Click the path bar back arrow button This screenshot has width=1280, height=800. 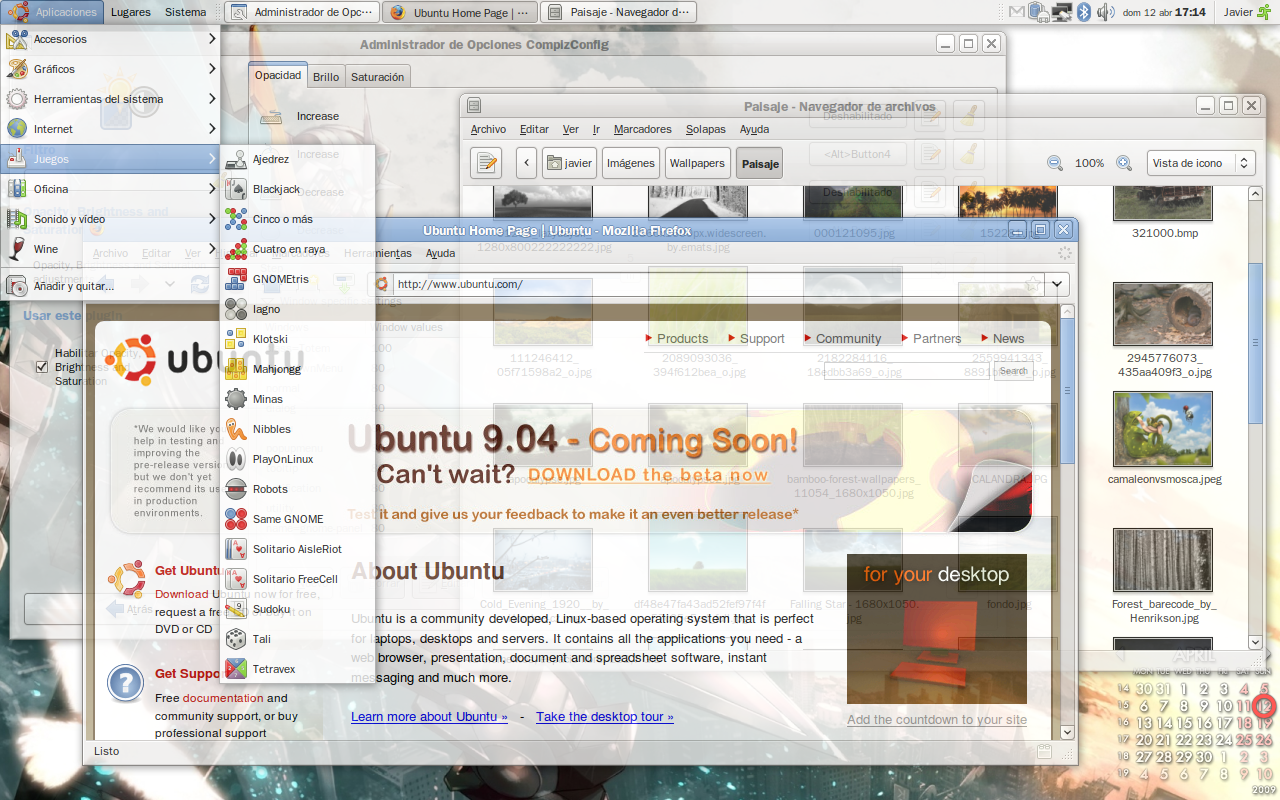coord(527,163)
